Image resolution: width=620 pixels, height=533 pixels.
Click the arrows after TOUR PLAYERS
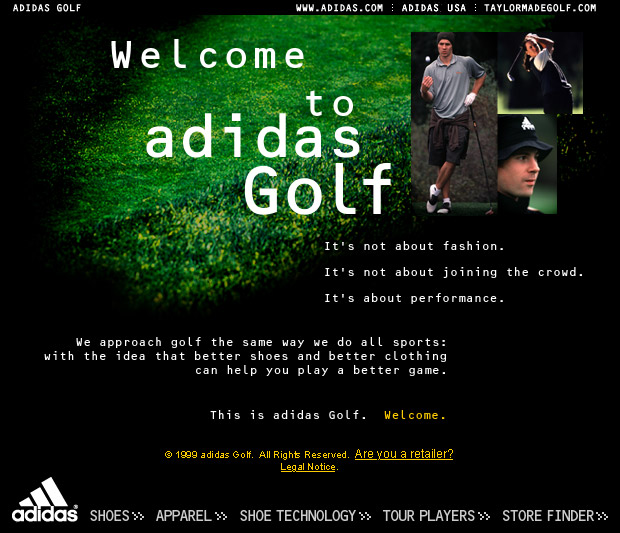click(484, 516)
